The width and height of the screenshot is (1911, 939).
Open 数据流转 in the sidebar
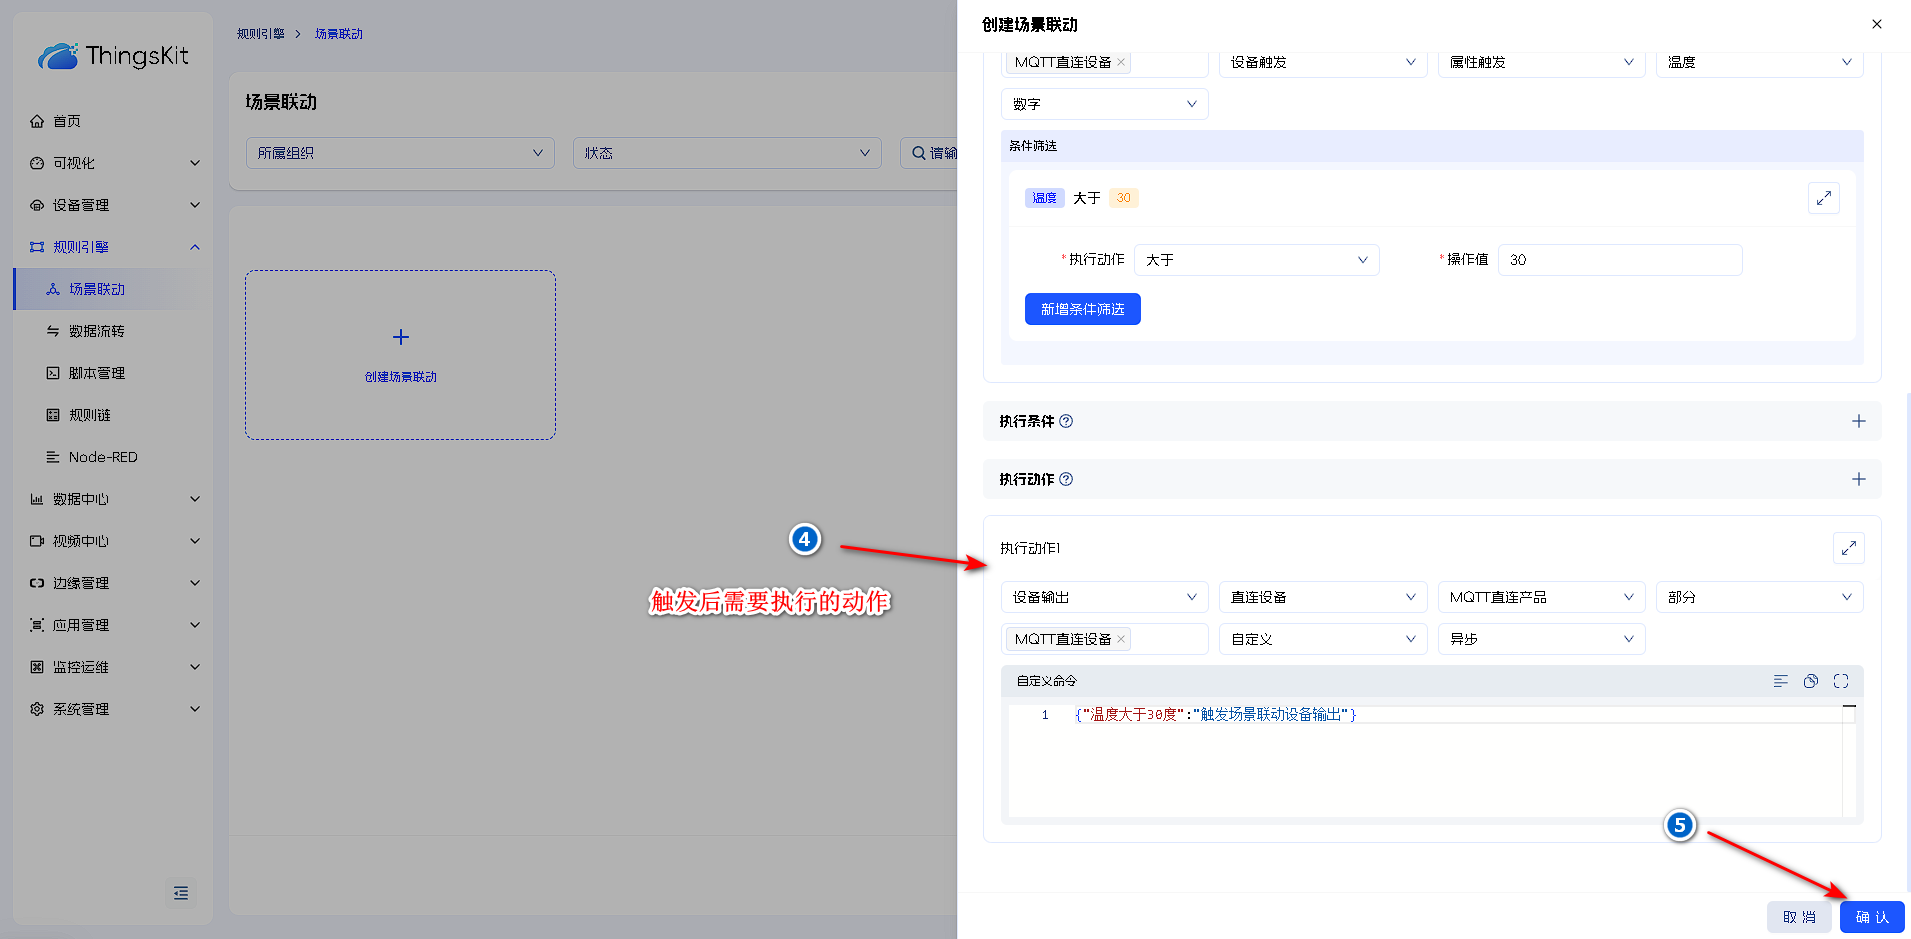(97, 331)
